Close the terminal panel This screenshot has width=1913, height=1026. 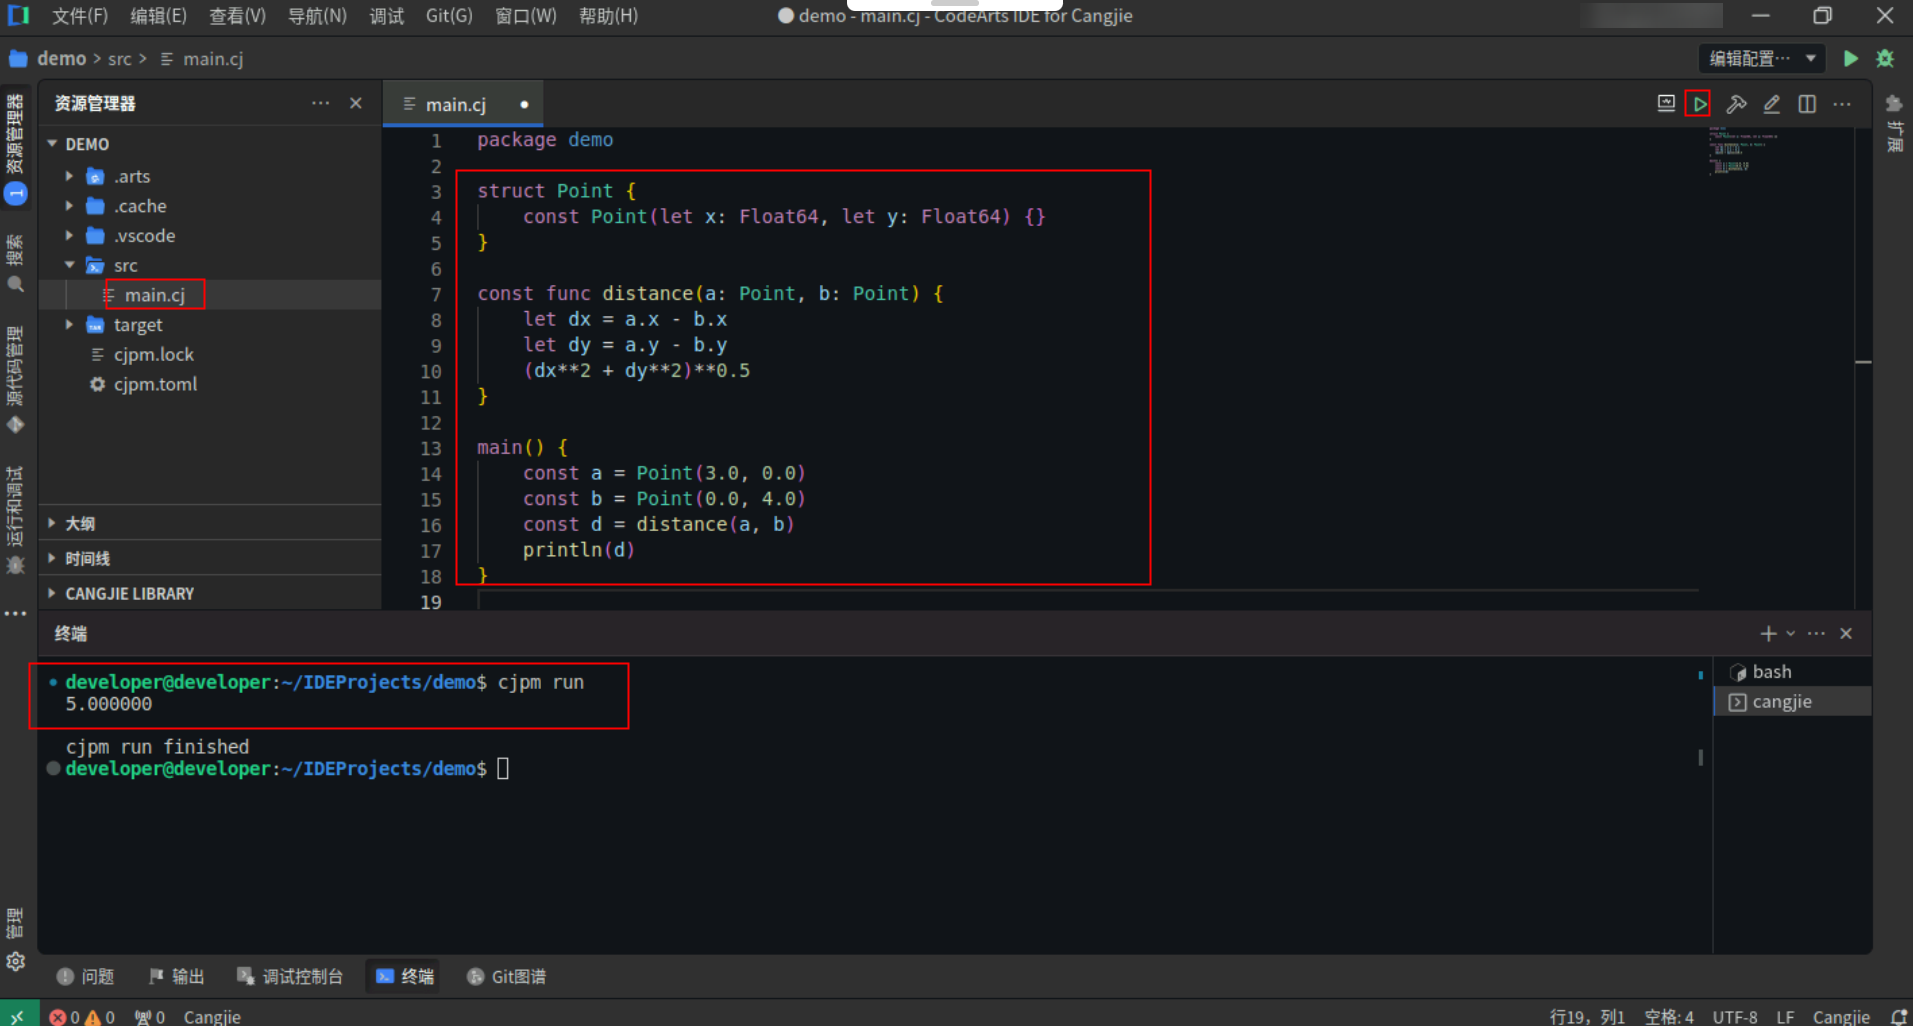tap(1846, 634)
